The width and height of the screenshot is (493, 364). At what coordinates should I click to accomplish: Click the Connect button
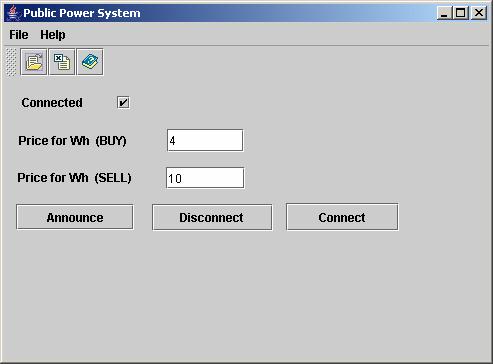(x=342, y=217)
